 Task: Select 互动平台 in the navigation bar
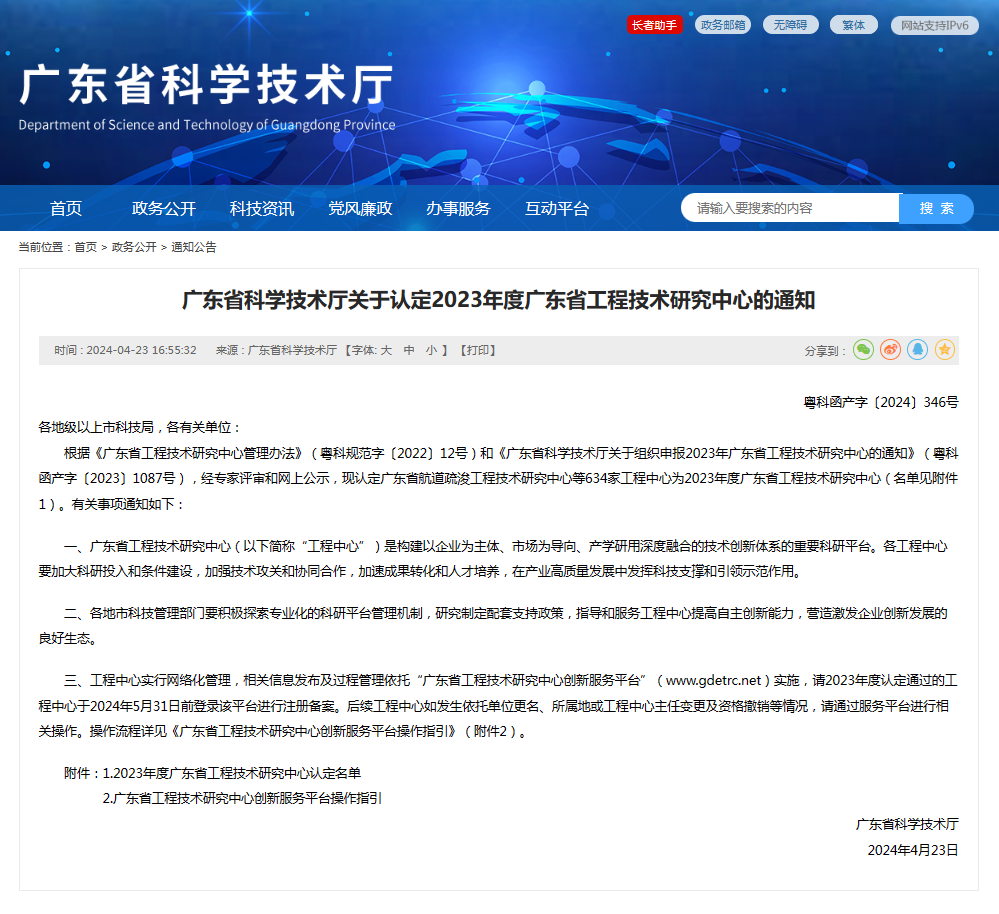[557, 209]
